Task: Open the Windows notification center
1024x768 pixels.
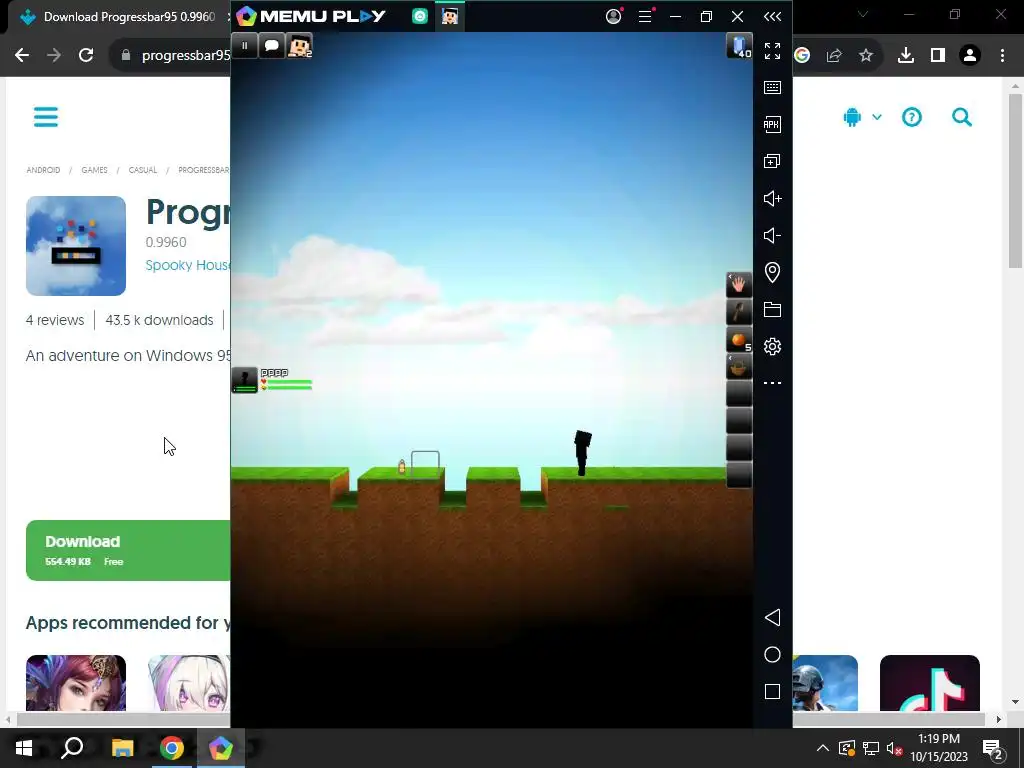Action: pyautogui.click(x=993, y=750)
